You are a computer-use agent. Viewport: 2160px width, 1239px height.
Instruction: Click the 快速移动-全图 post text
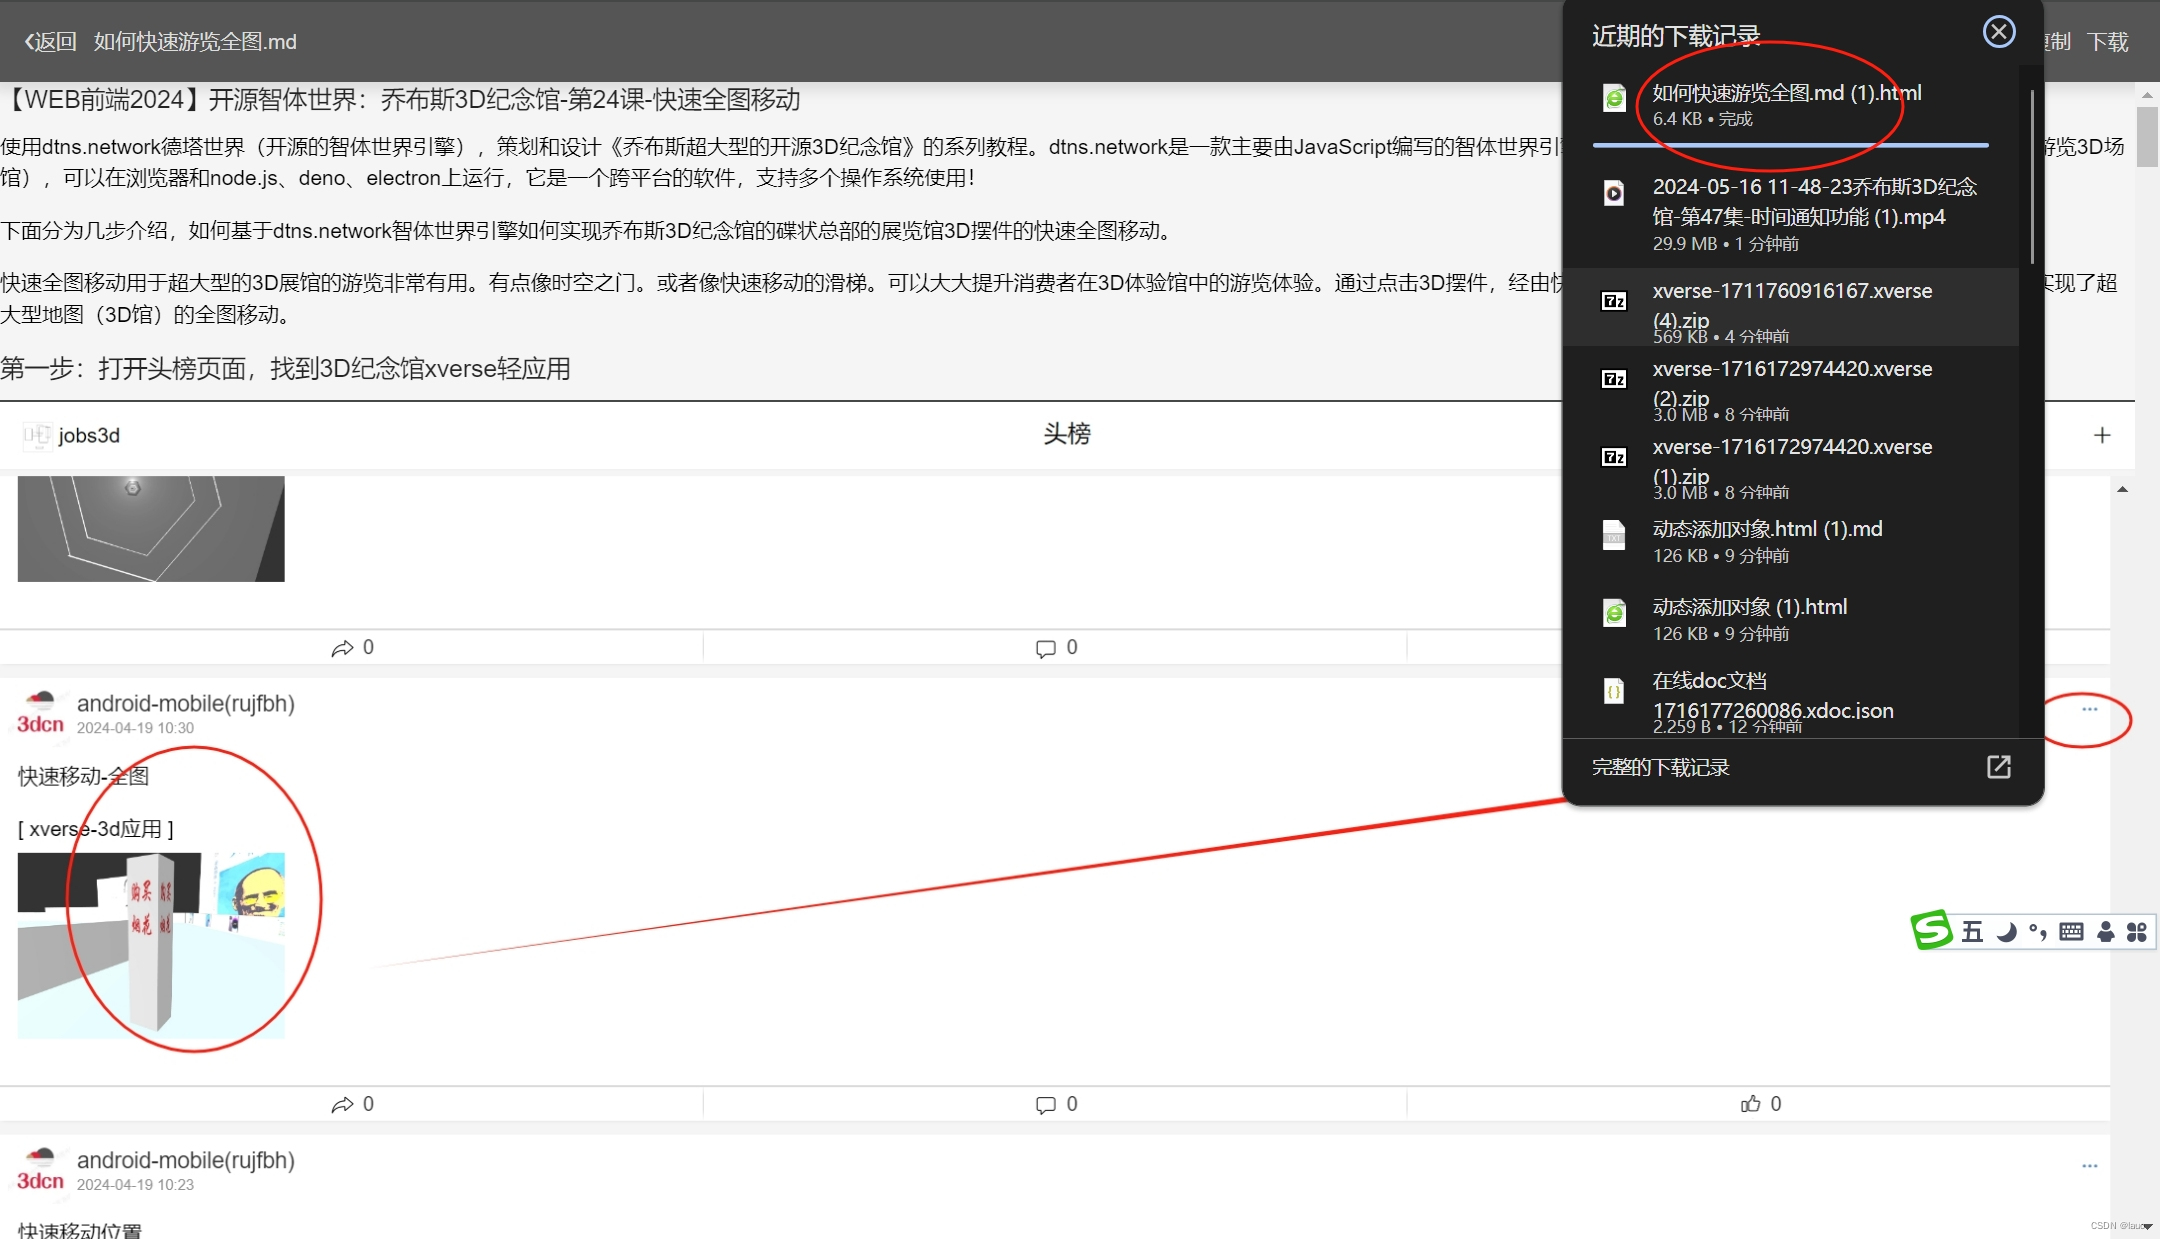[x=83, y=776]
